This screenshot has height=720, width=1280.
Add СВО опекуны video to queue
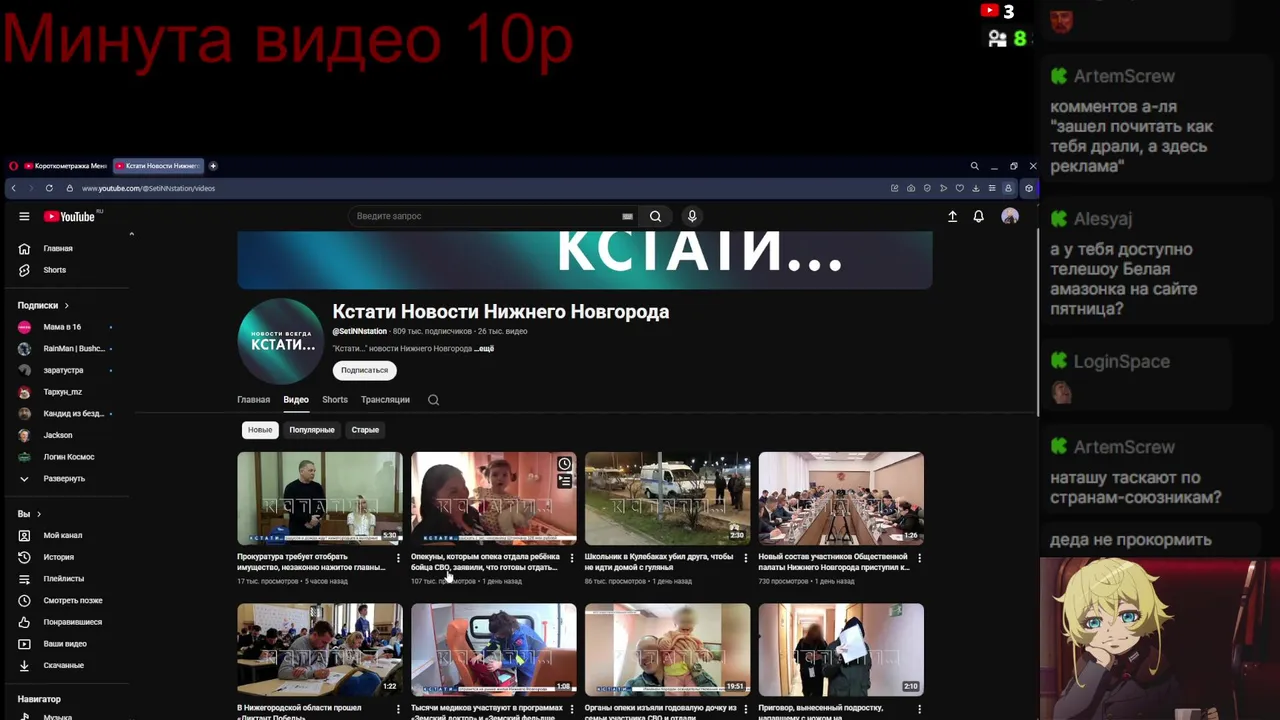pos(565,481)
